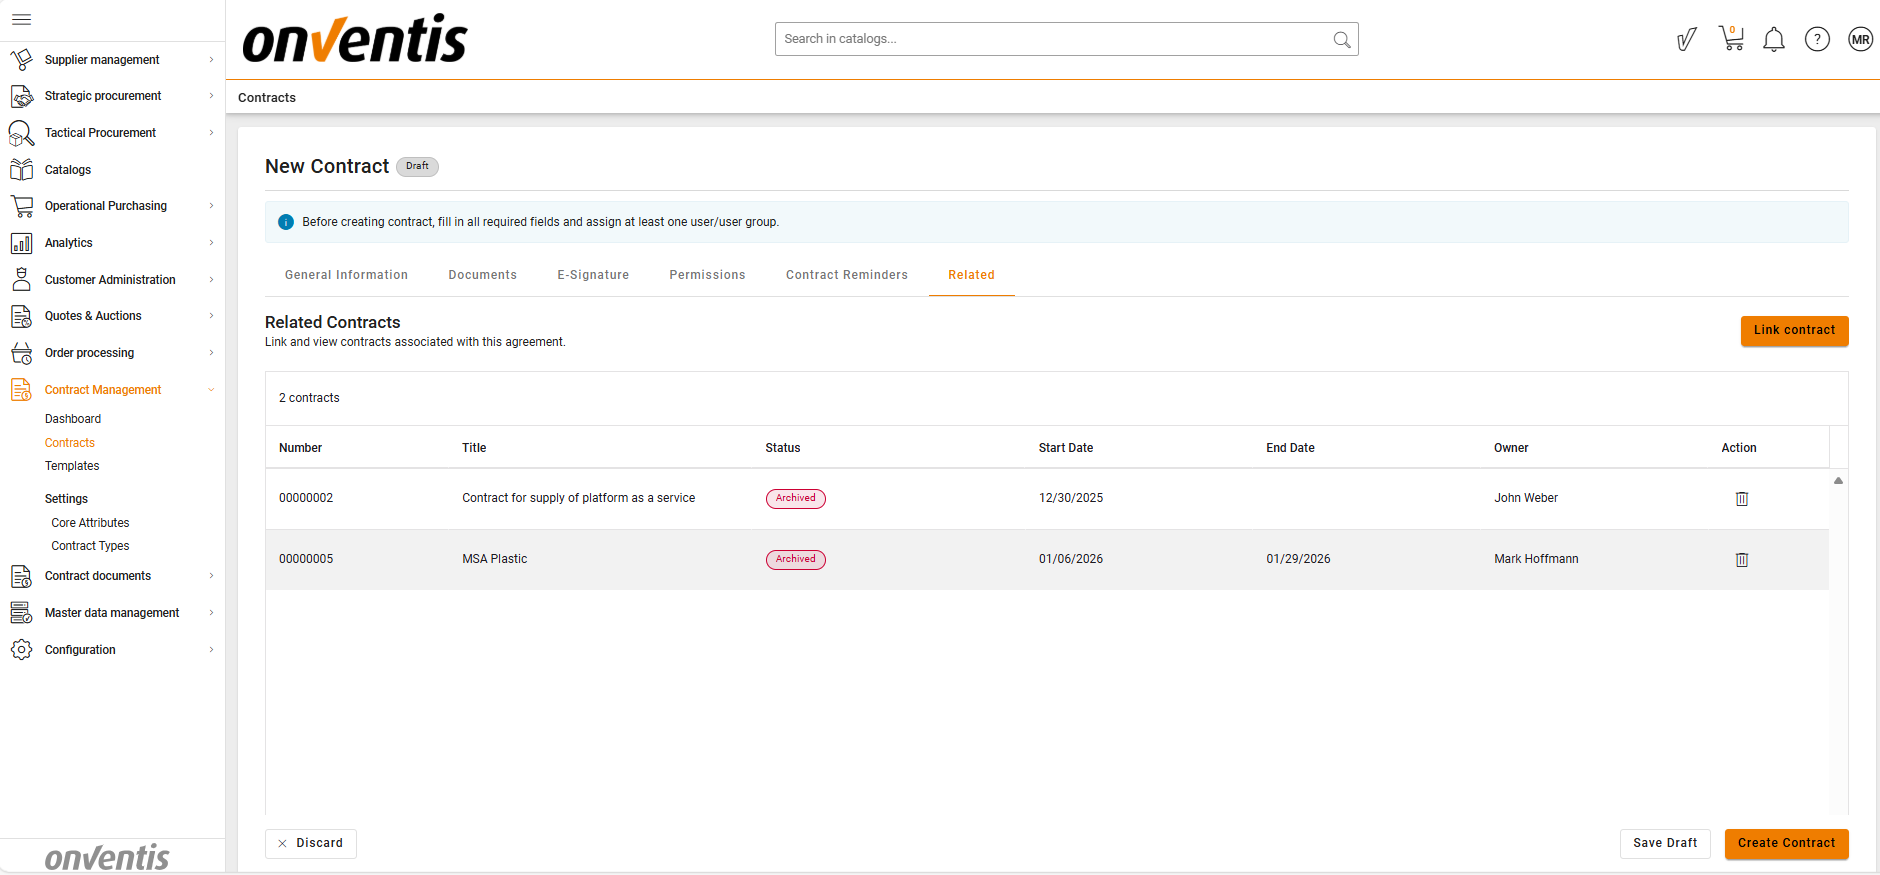Open the shopping cart icon

1731,39
